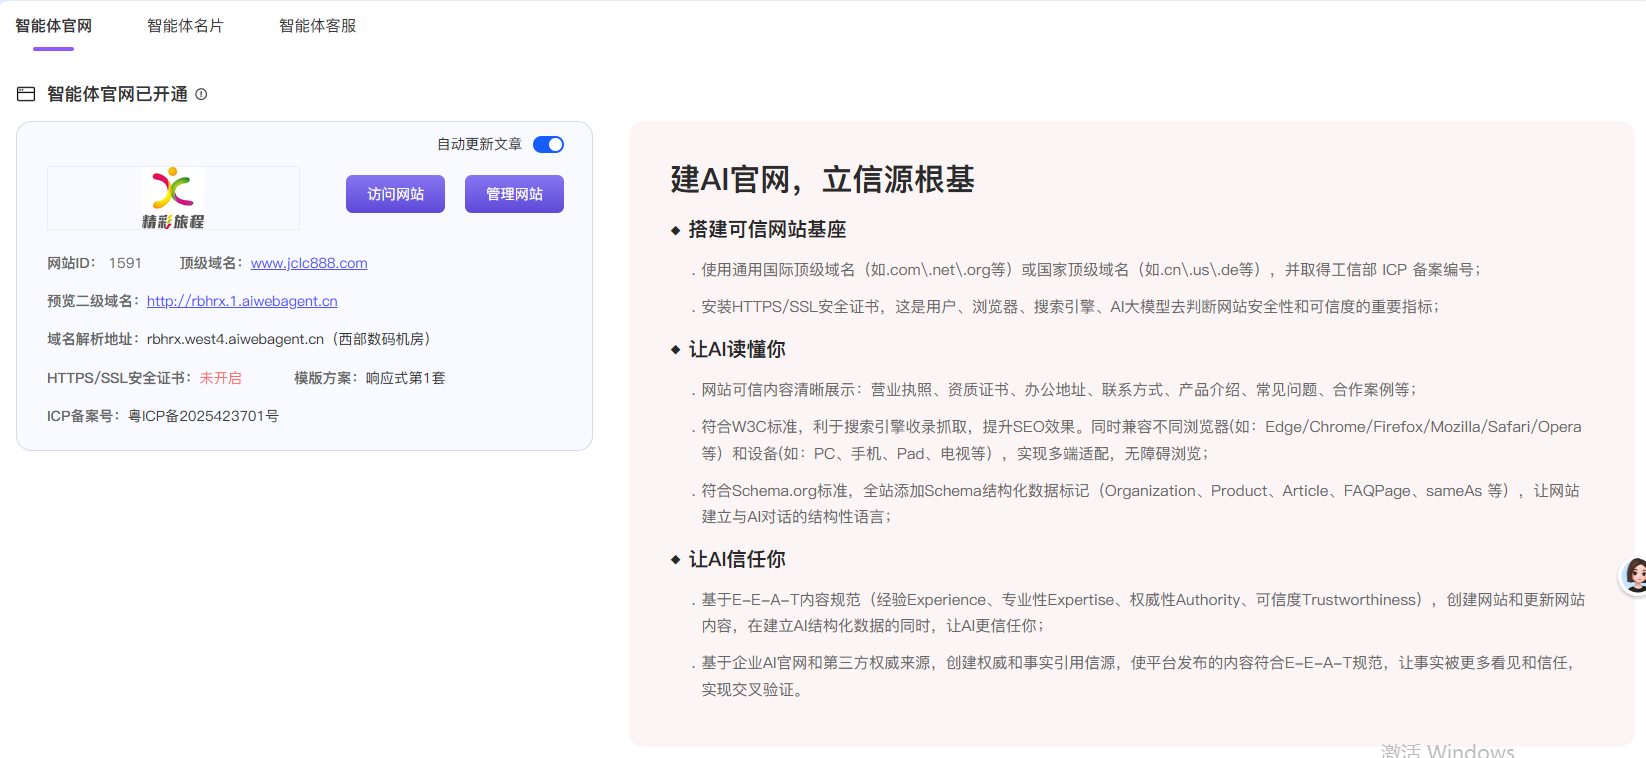Click the 管理网站 button
The image size is (1646, 758).
tap(514, 194)
